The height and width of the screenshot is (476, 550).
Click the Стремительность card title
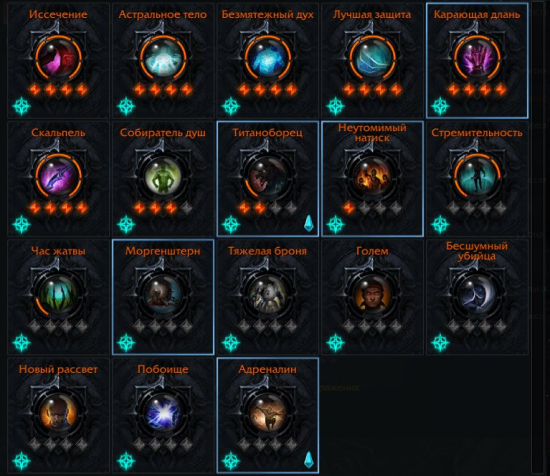(x=477, y=133)
